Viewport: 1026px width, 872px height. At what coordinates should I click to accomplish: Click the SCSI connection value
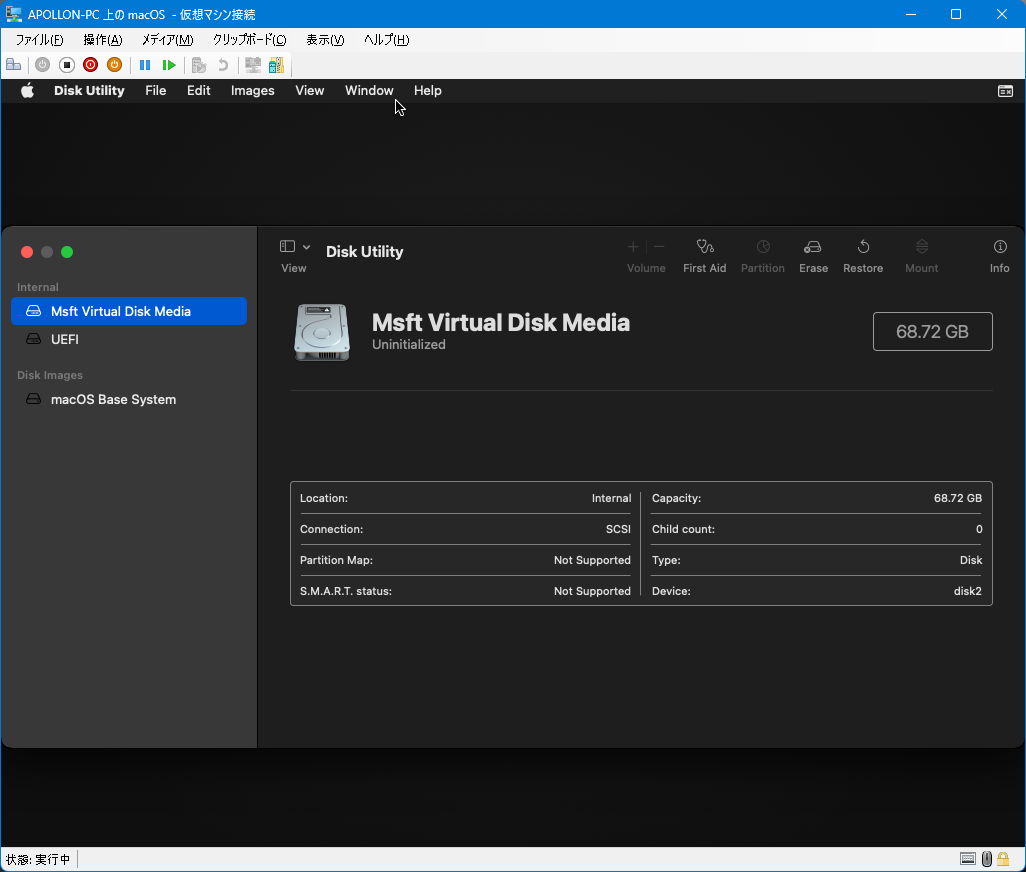(x=618, y=529)
